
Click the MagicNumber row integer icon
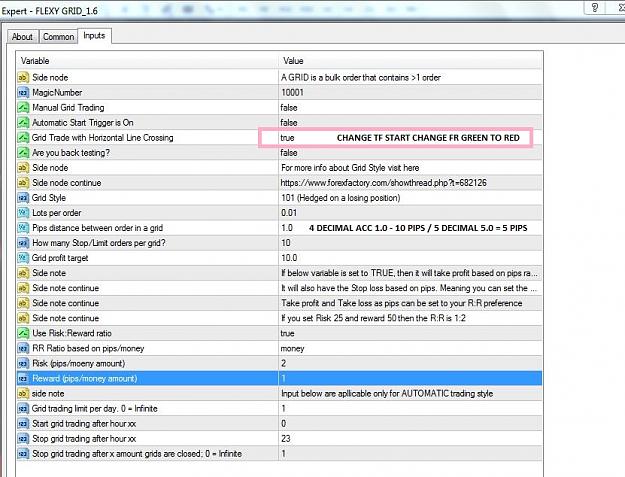tap(23, 92)
